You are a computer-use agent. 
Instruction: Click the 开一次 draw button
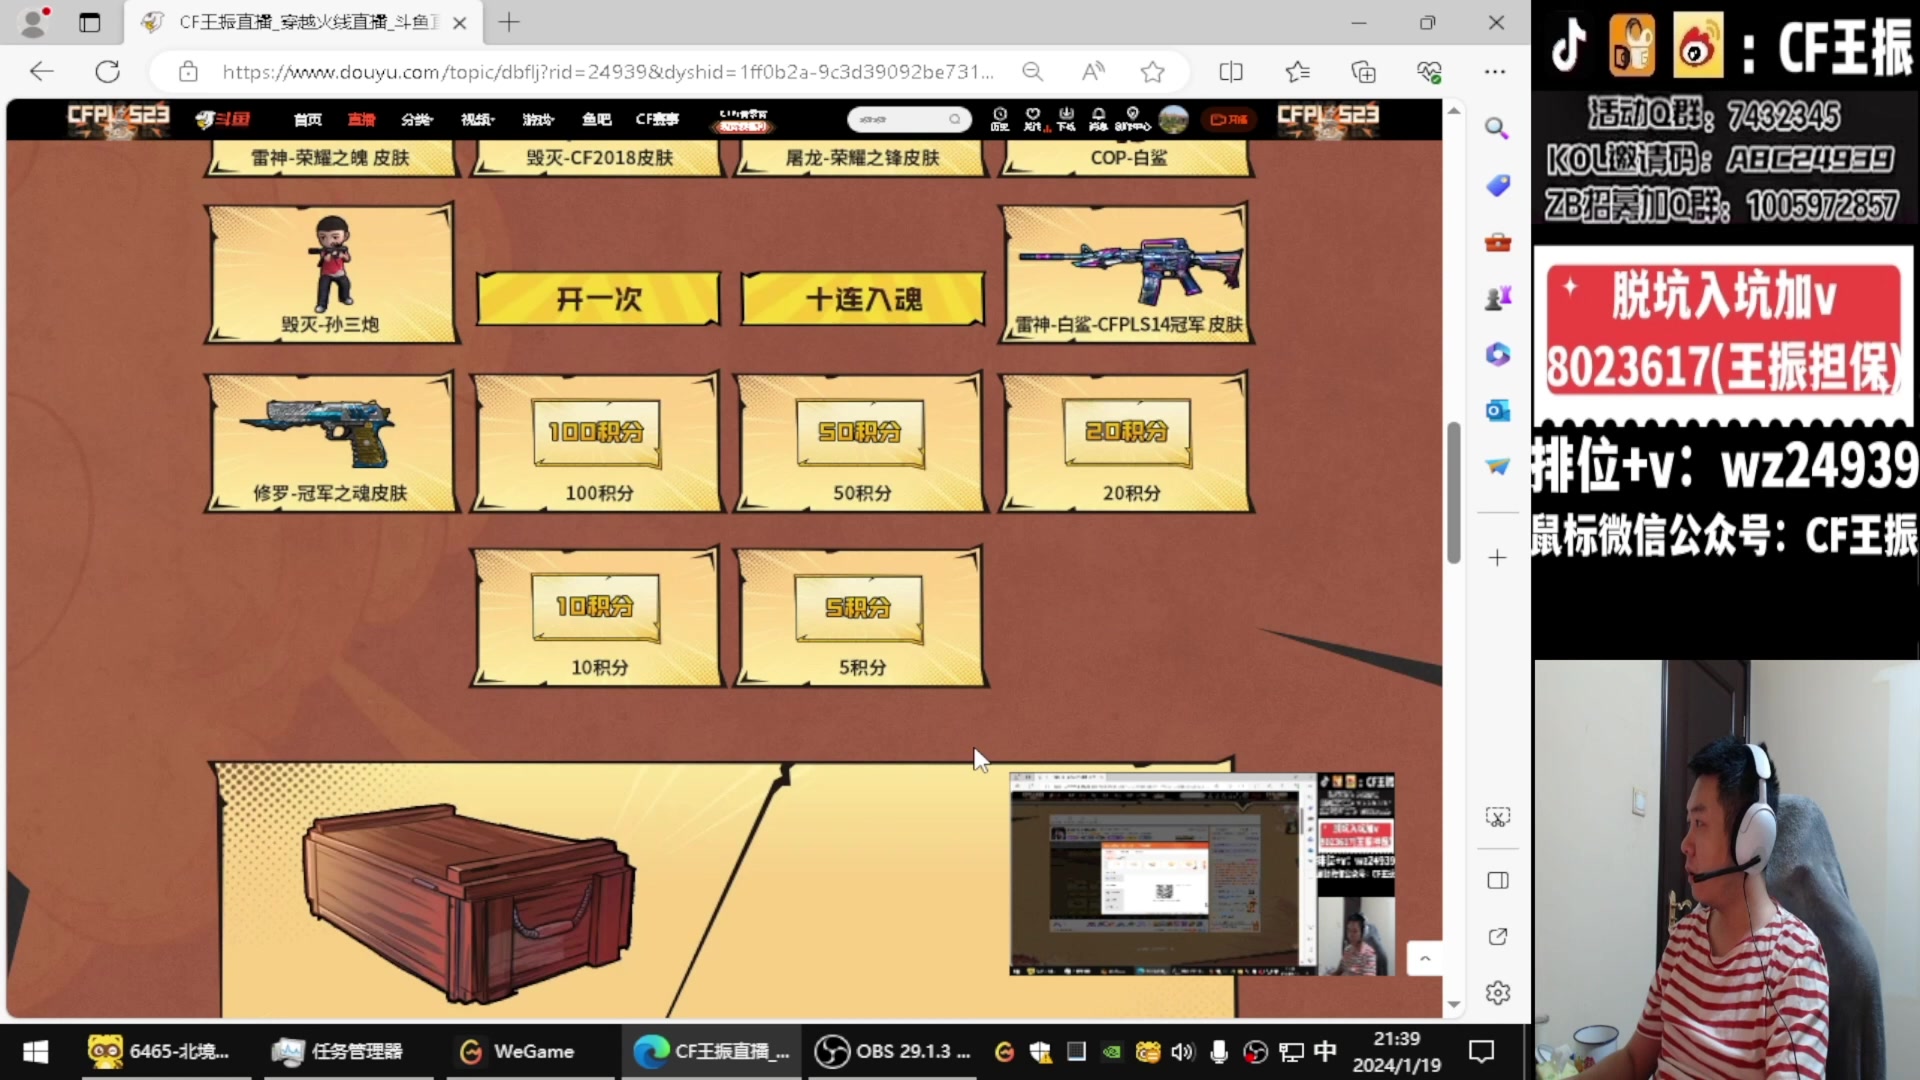598,299
